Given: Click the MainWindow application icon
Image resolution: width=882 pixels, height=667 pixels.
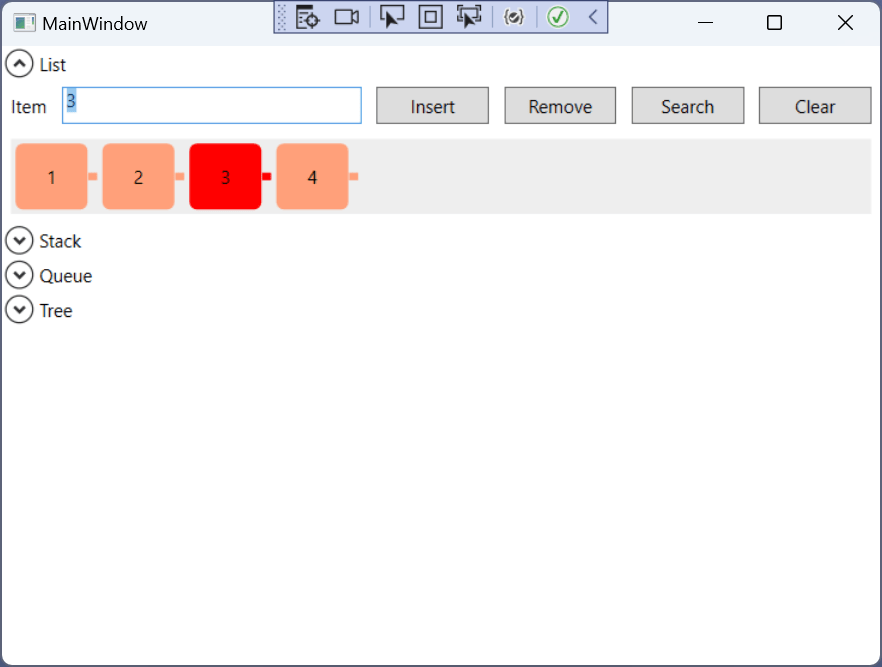Looking at the screenshot, I should point(22,21).
